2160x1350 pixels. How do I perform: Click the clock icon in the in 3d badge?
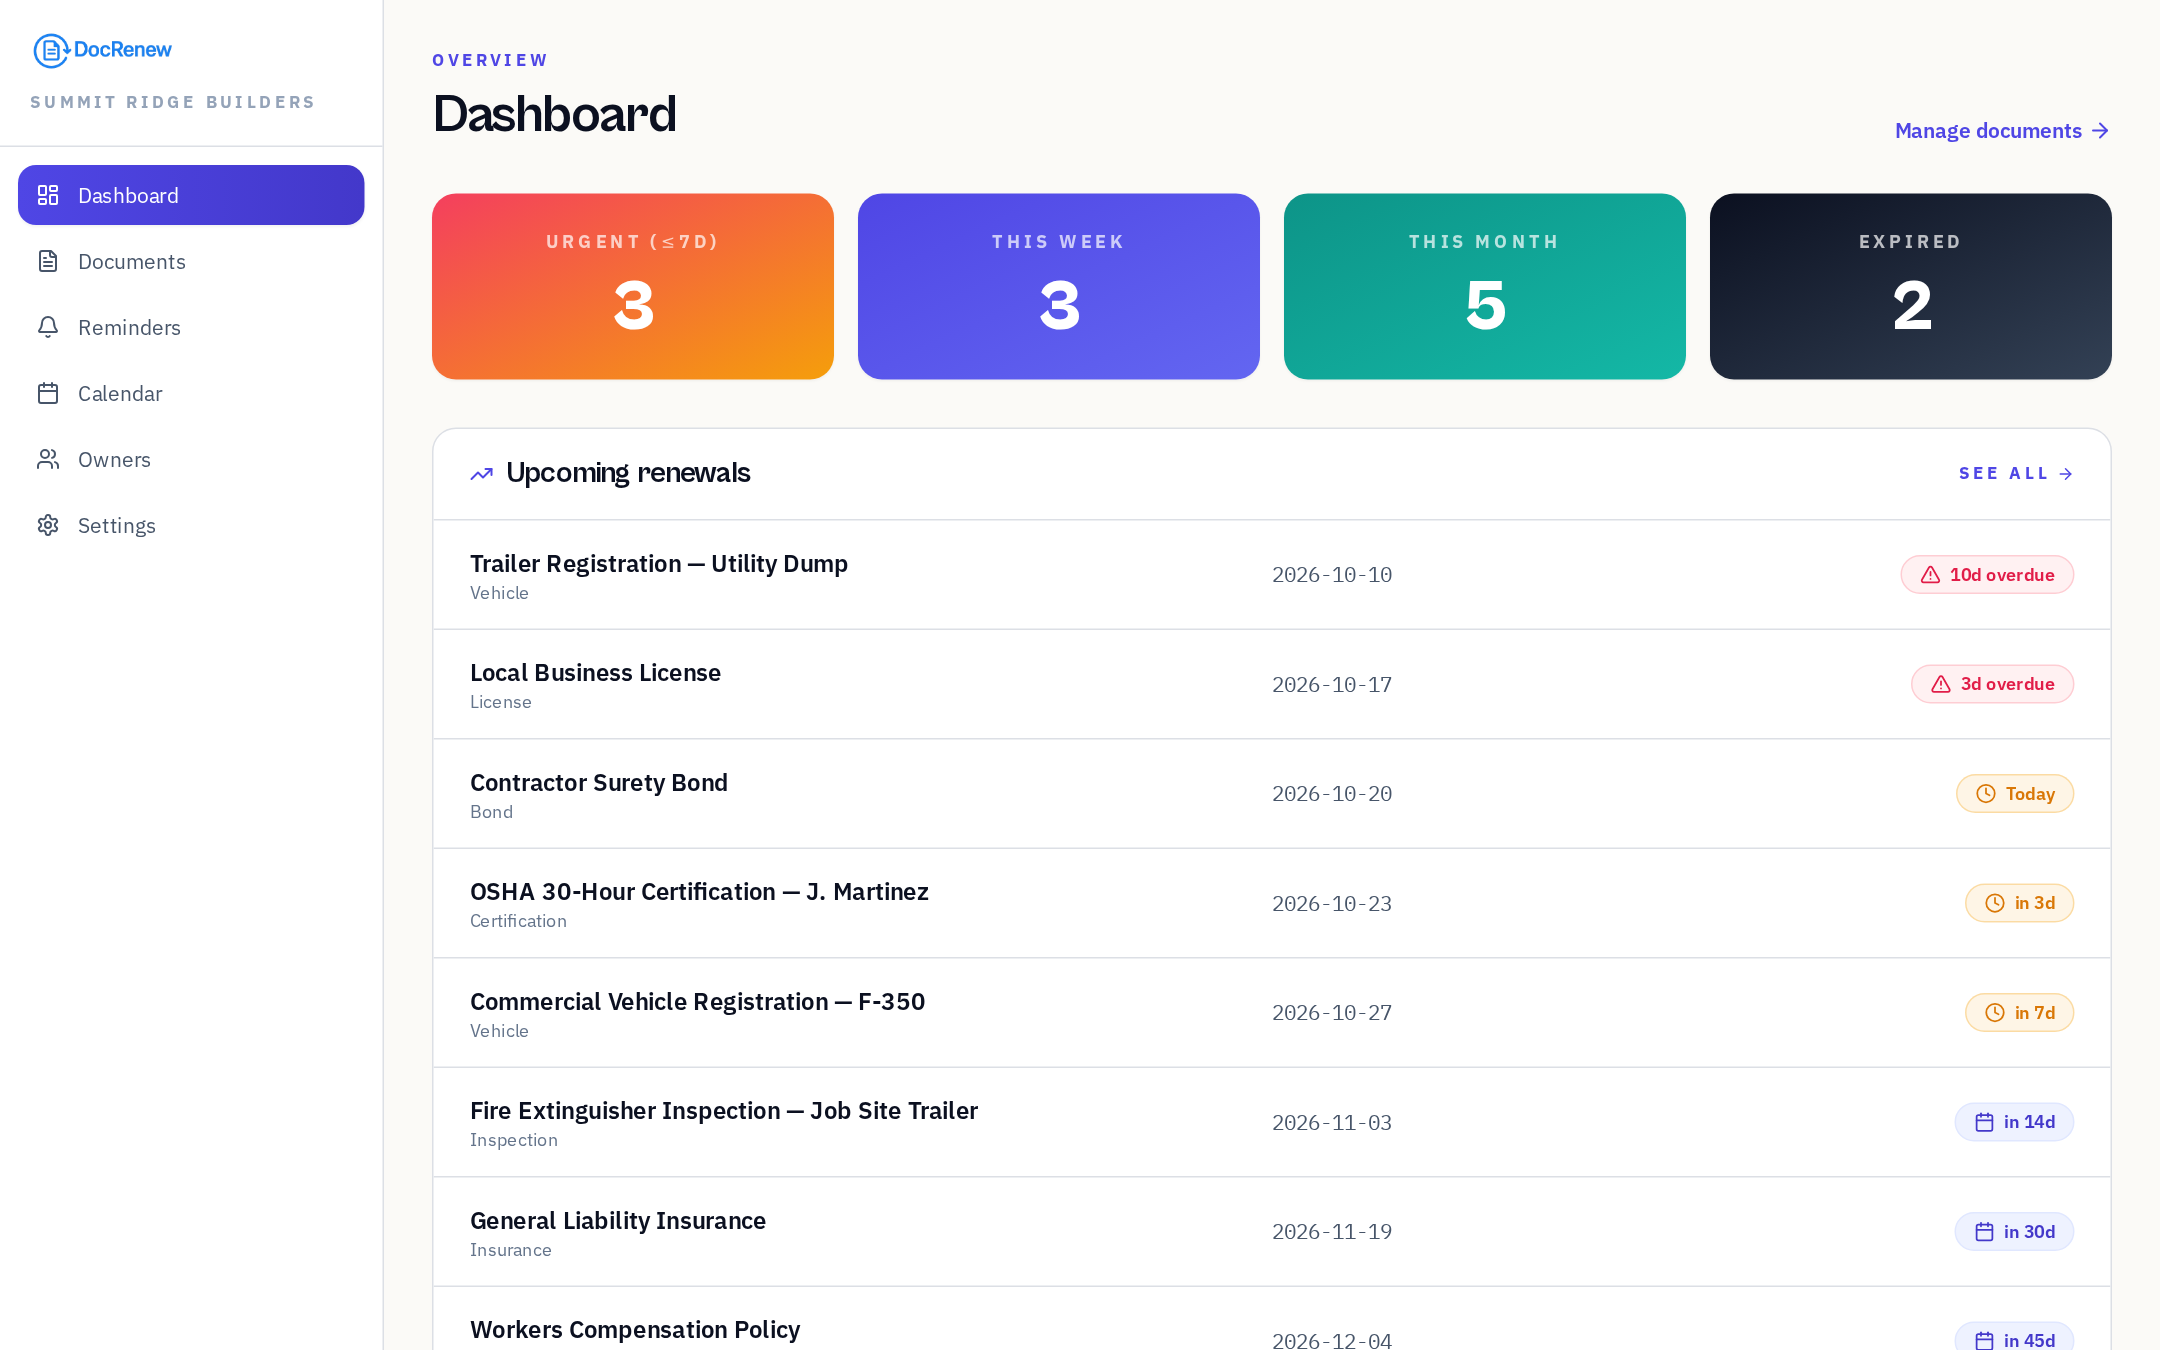(x=1995, y=903)
